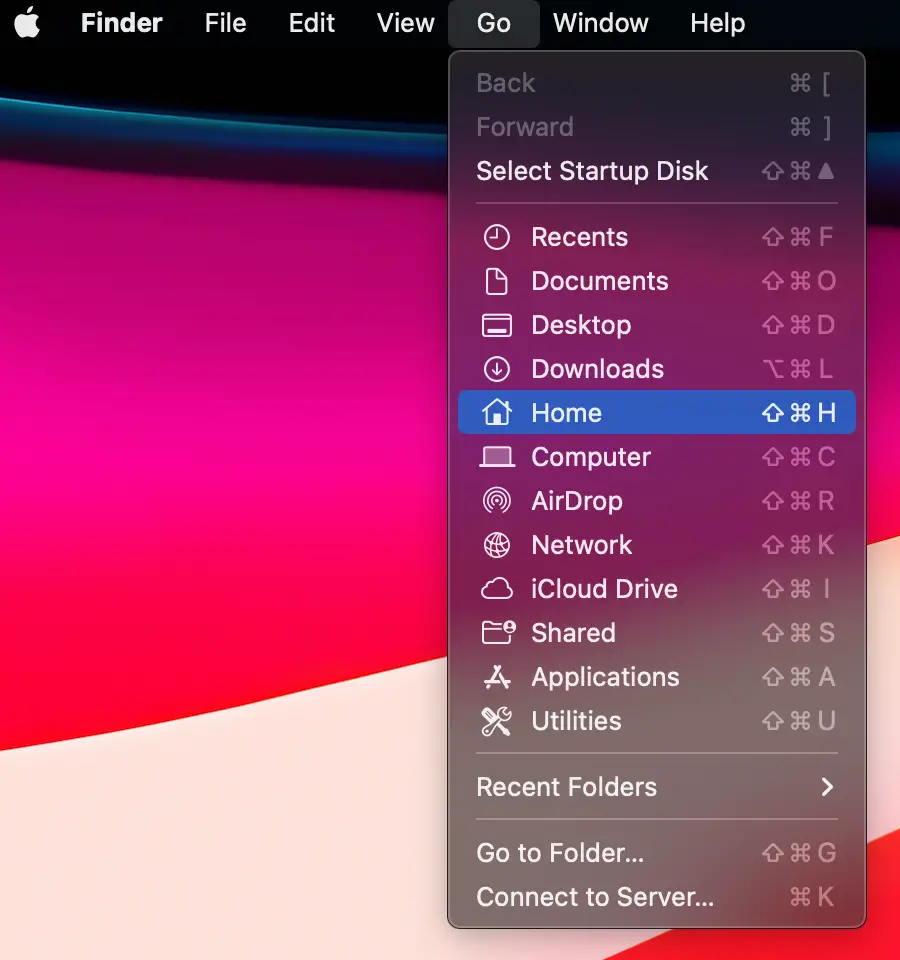Open the Apple menu
Viewport: 900px width, 960px height.
[27, 23]
